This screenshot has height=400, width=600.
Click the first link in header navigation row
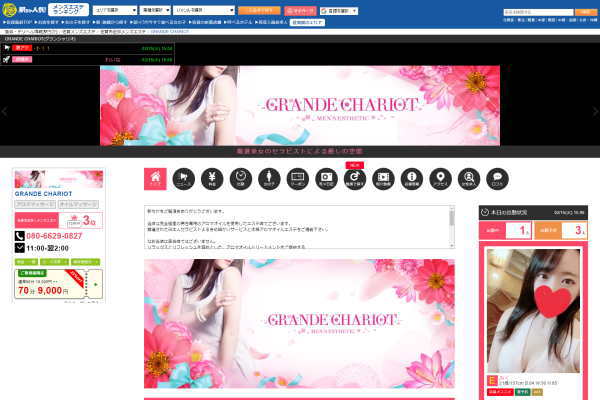coord(18,23)
